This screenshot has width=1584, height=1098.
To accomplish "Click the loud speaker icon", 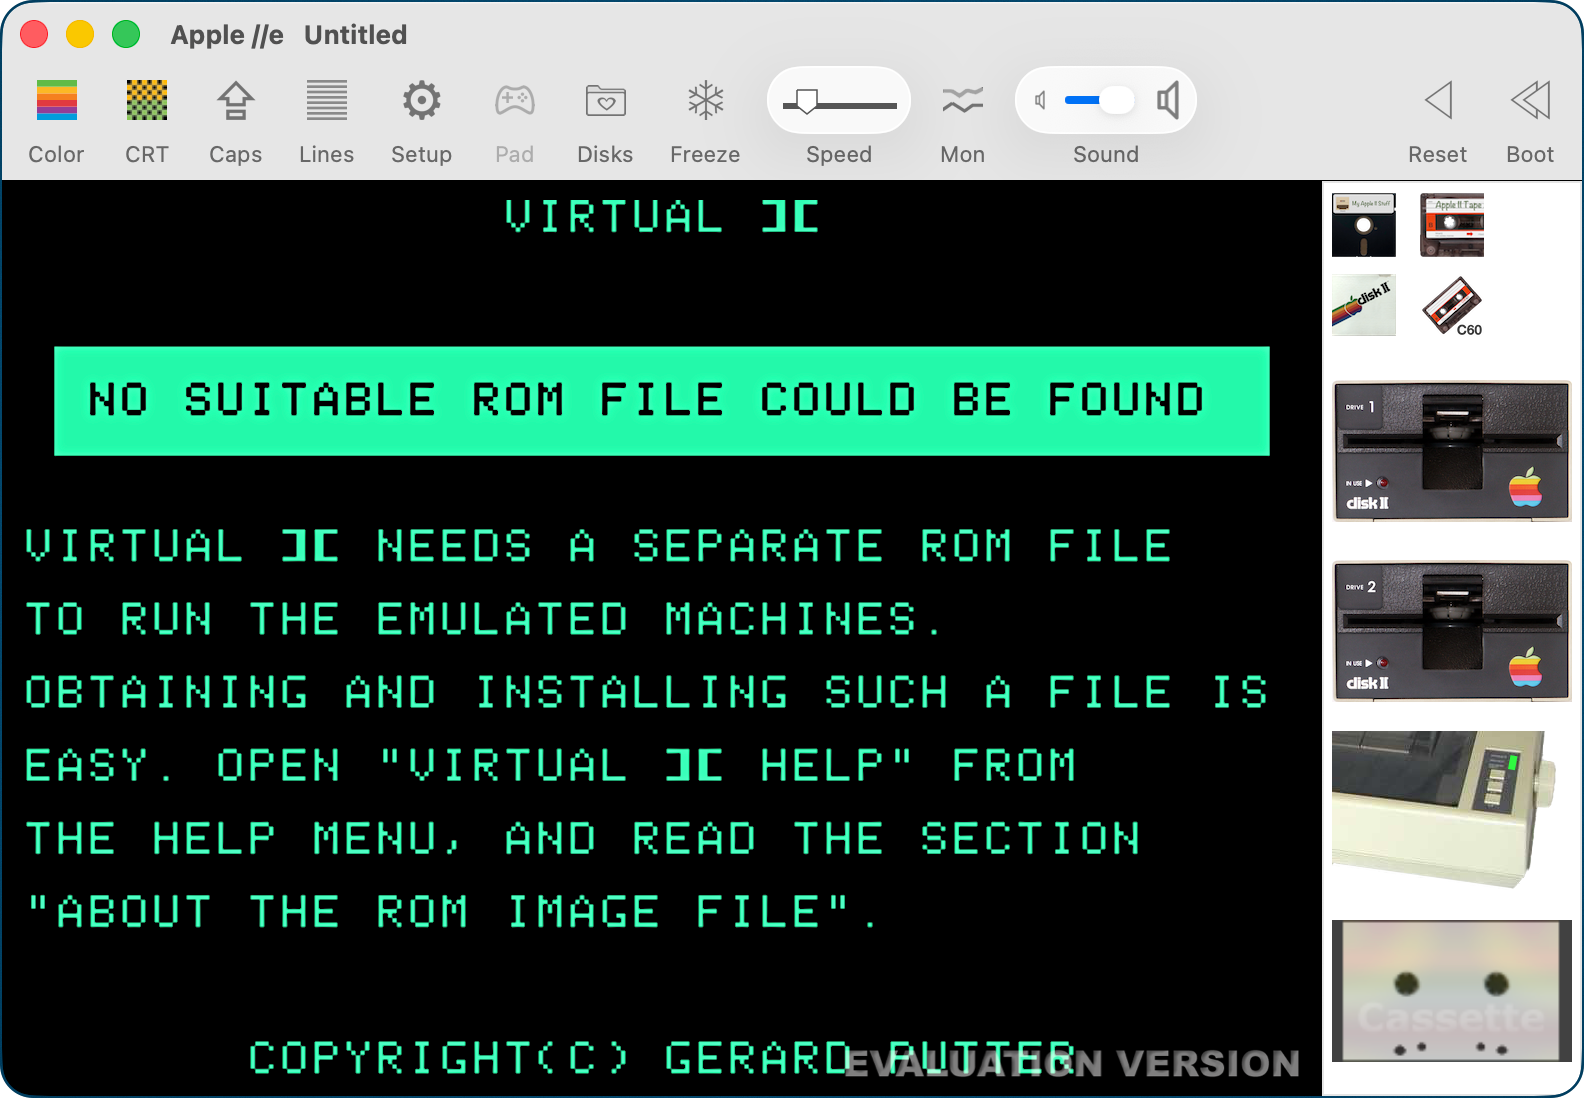I will [1168, 100].
